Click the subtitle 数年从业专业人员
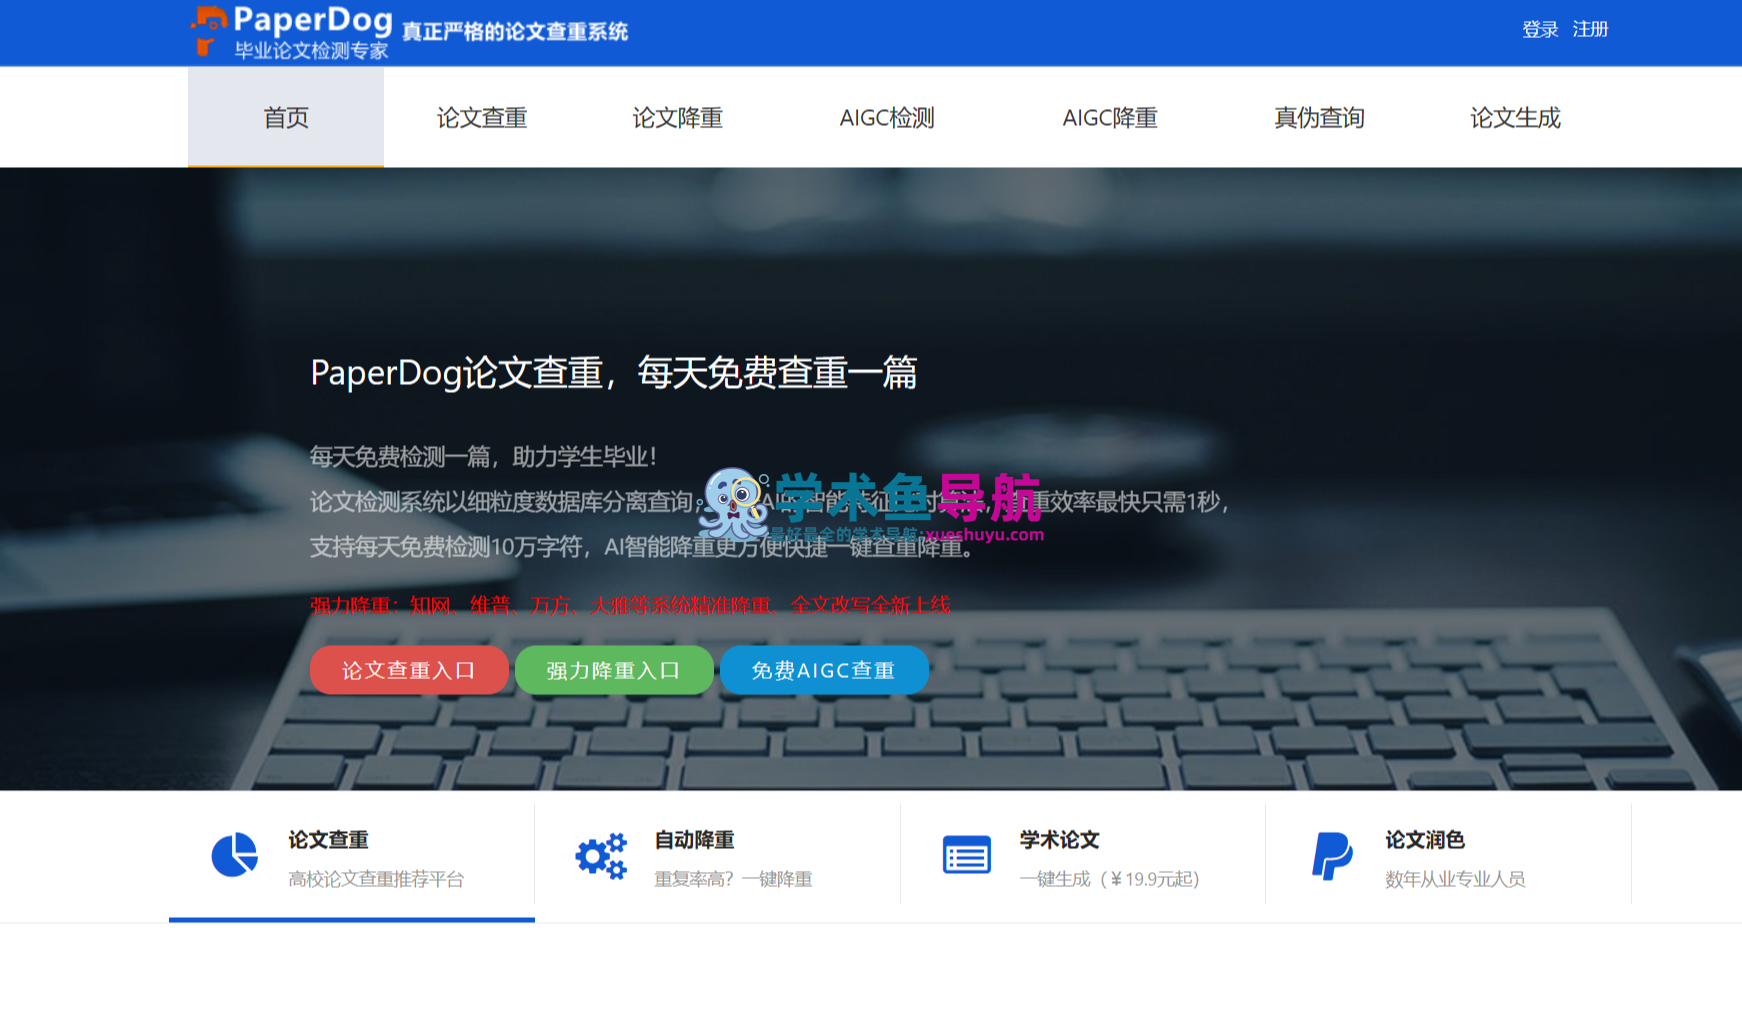Image resolution: width=1742 pixels, height=1010 pixels. (x=1455, y=879)
